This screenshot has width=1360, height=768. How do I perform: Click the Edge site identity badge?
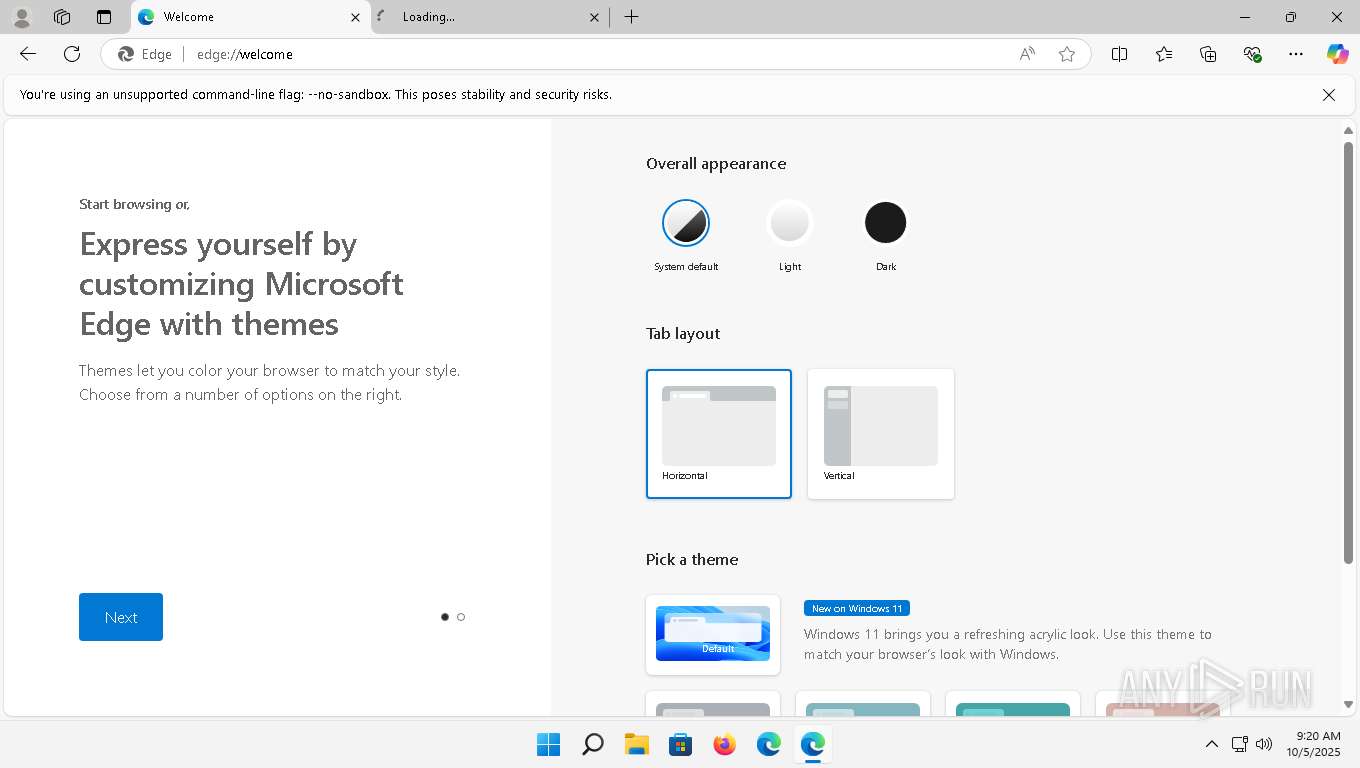(x=146, y=54)
